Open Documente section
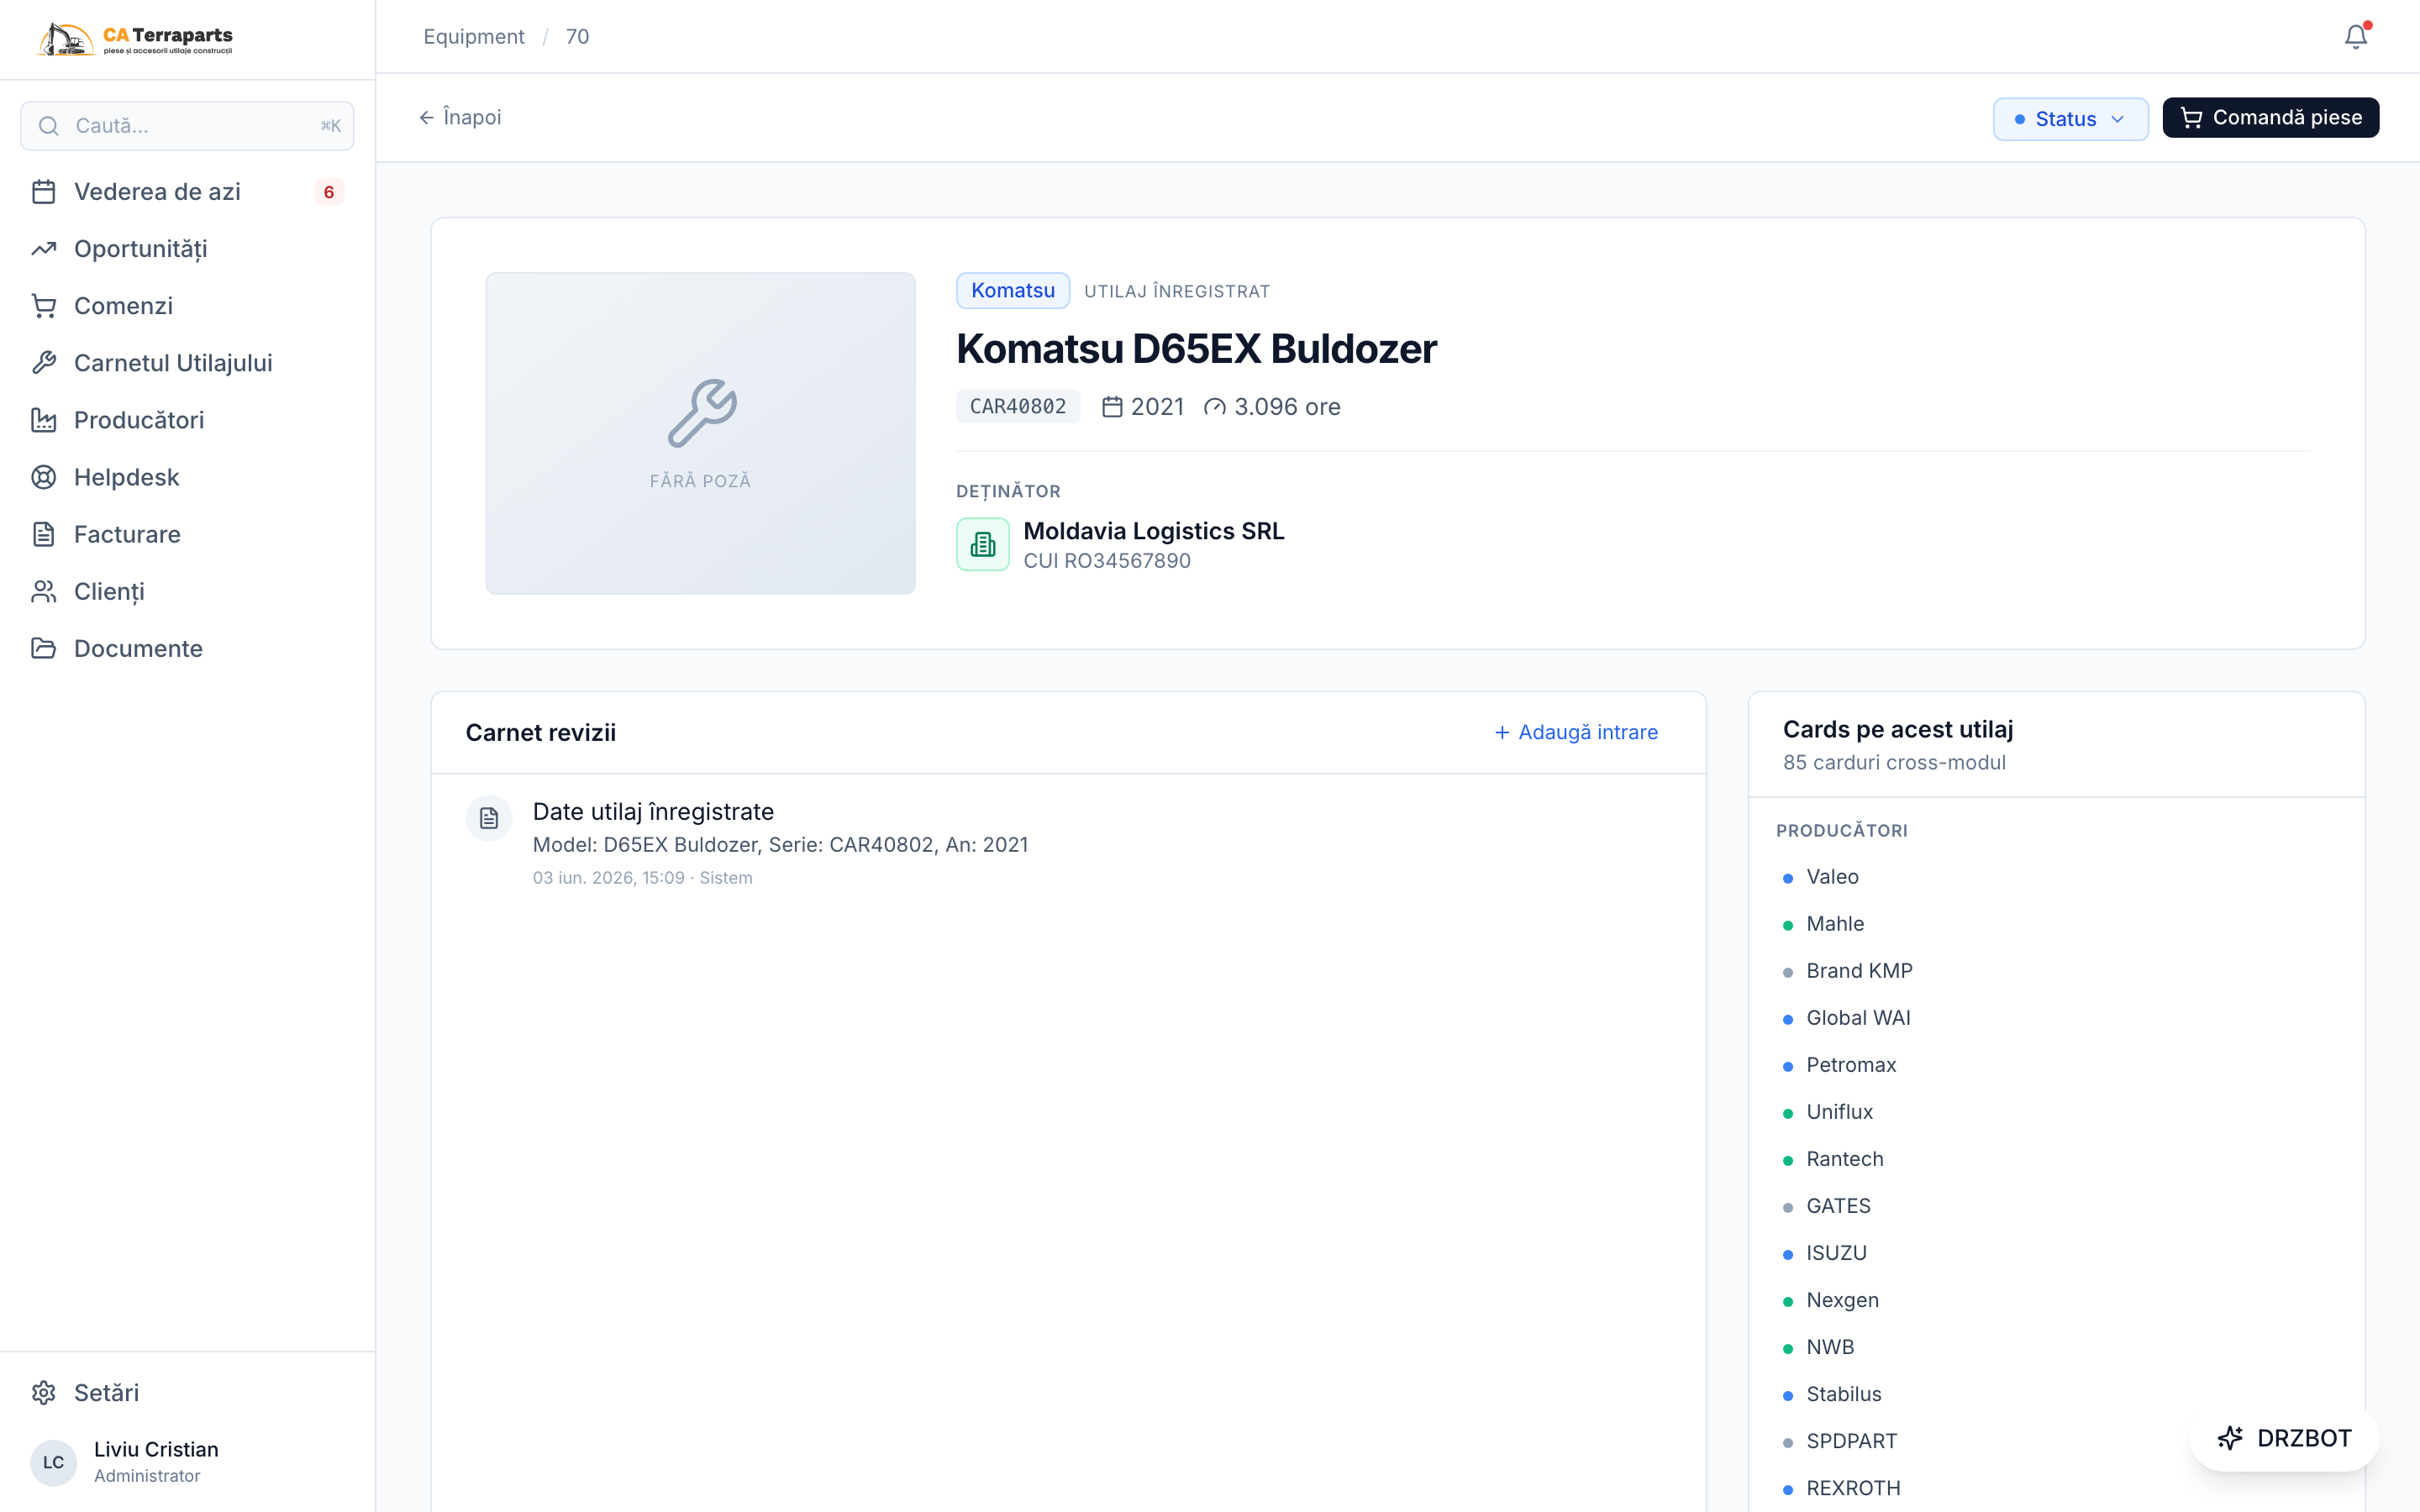 pyautogui.click(x=187, y=648)
